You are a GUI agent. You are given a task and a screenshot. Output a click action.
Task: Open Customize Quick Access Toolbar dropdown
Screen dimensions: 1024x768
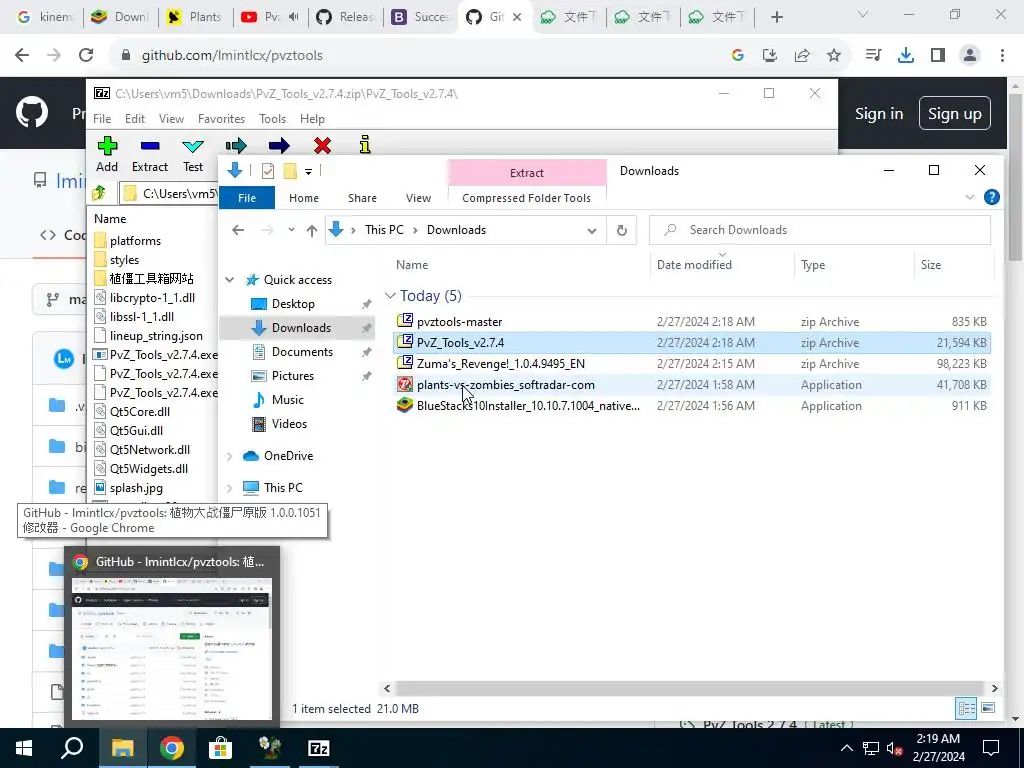(308, 172)
